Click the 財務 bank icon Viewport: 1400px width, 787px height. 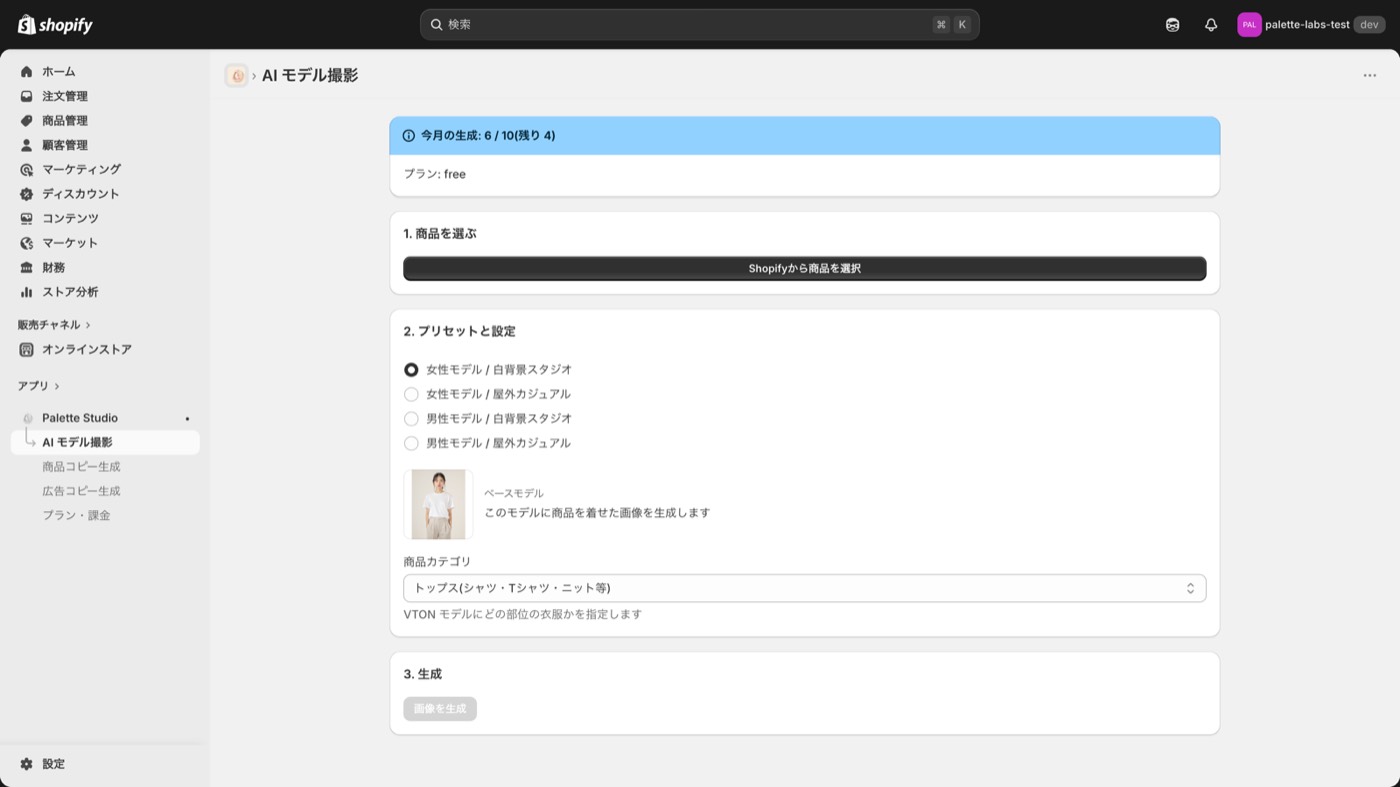27,268
